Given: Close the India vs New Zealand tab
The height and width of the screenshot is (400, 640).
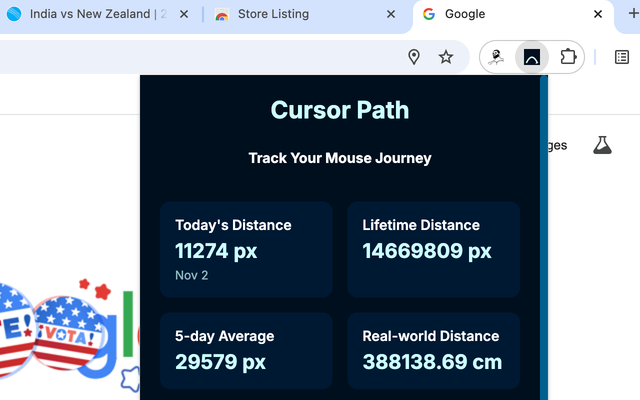Looking at the screenshot, I should (184, 14).
